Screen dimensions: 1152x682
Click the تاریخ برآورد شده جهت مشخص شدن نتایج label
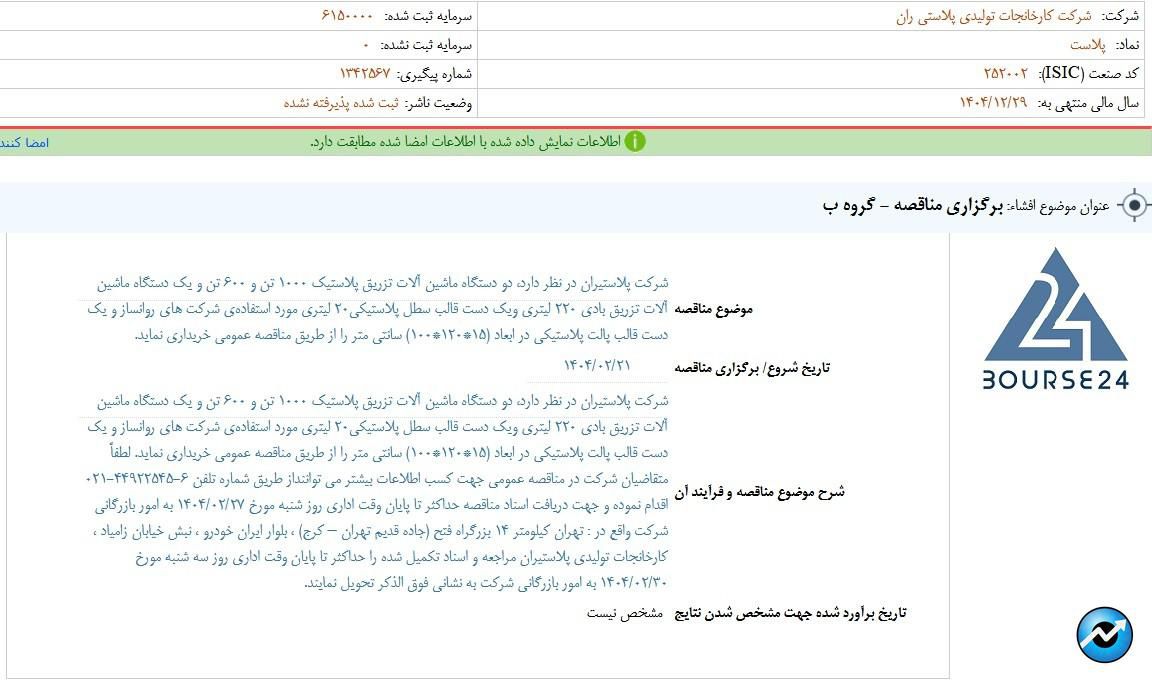point(791,613)
